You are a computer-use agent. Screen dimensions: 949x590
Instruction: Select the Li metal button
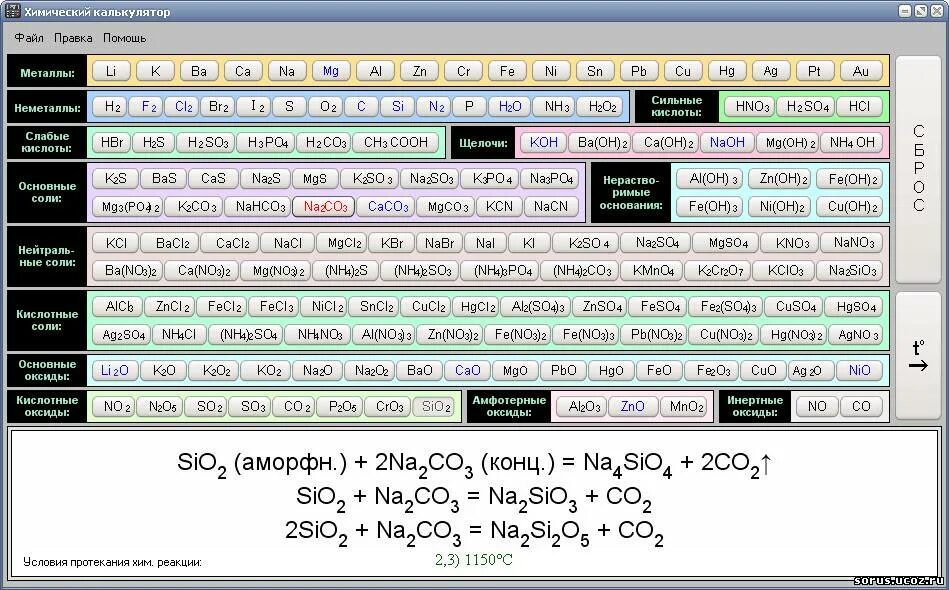[x=111, y=71]
